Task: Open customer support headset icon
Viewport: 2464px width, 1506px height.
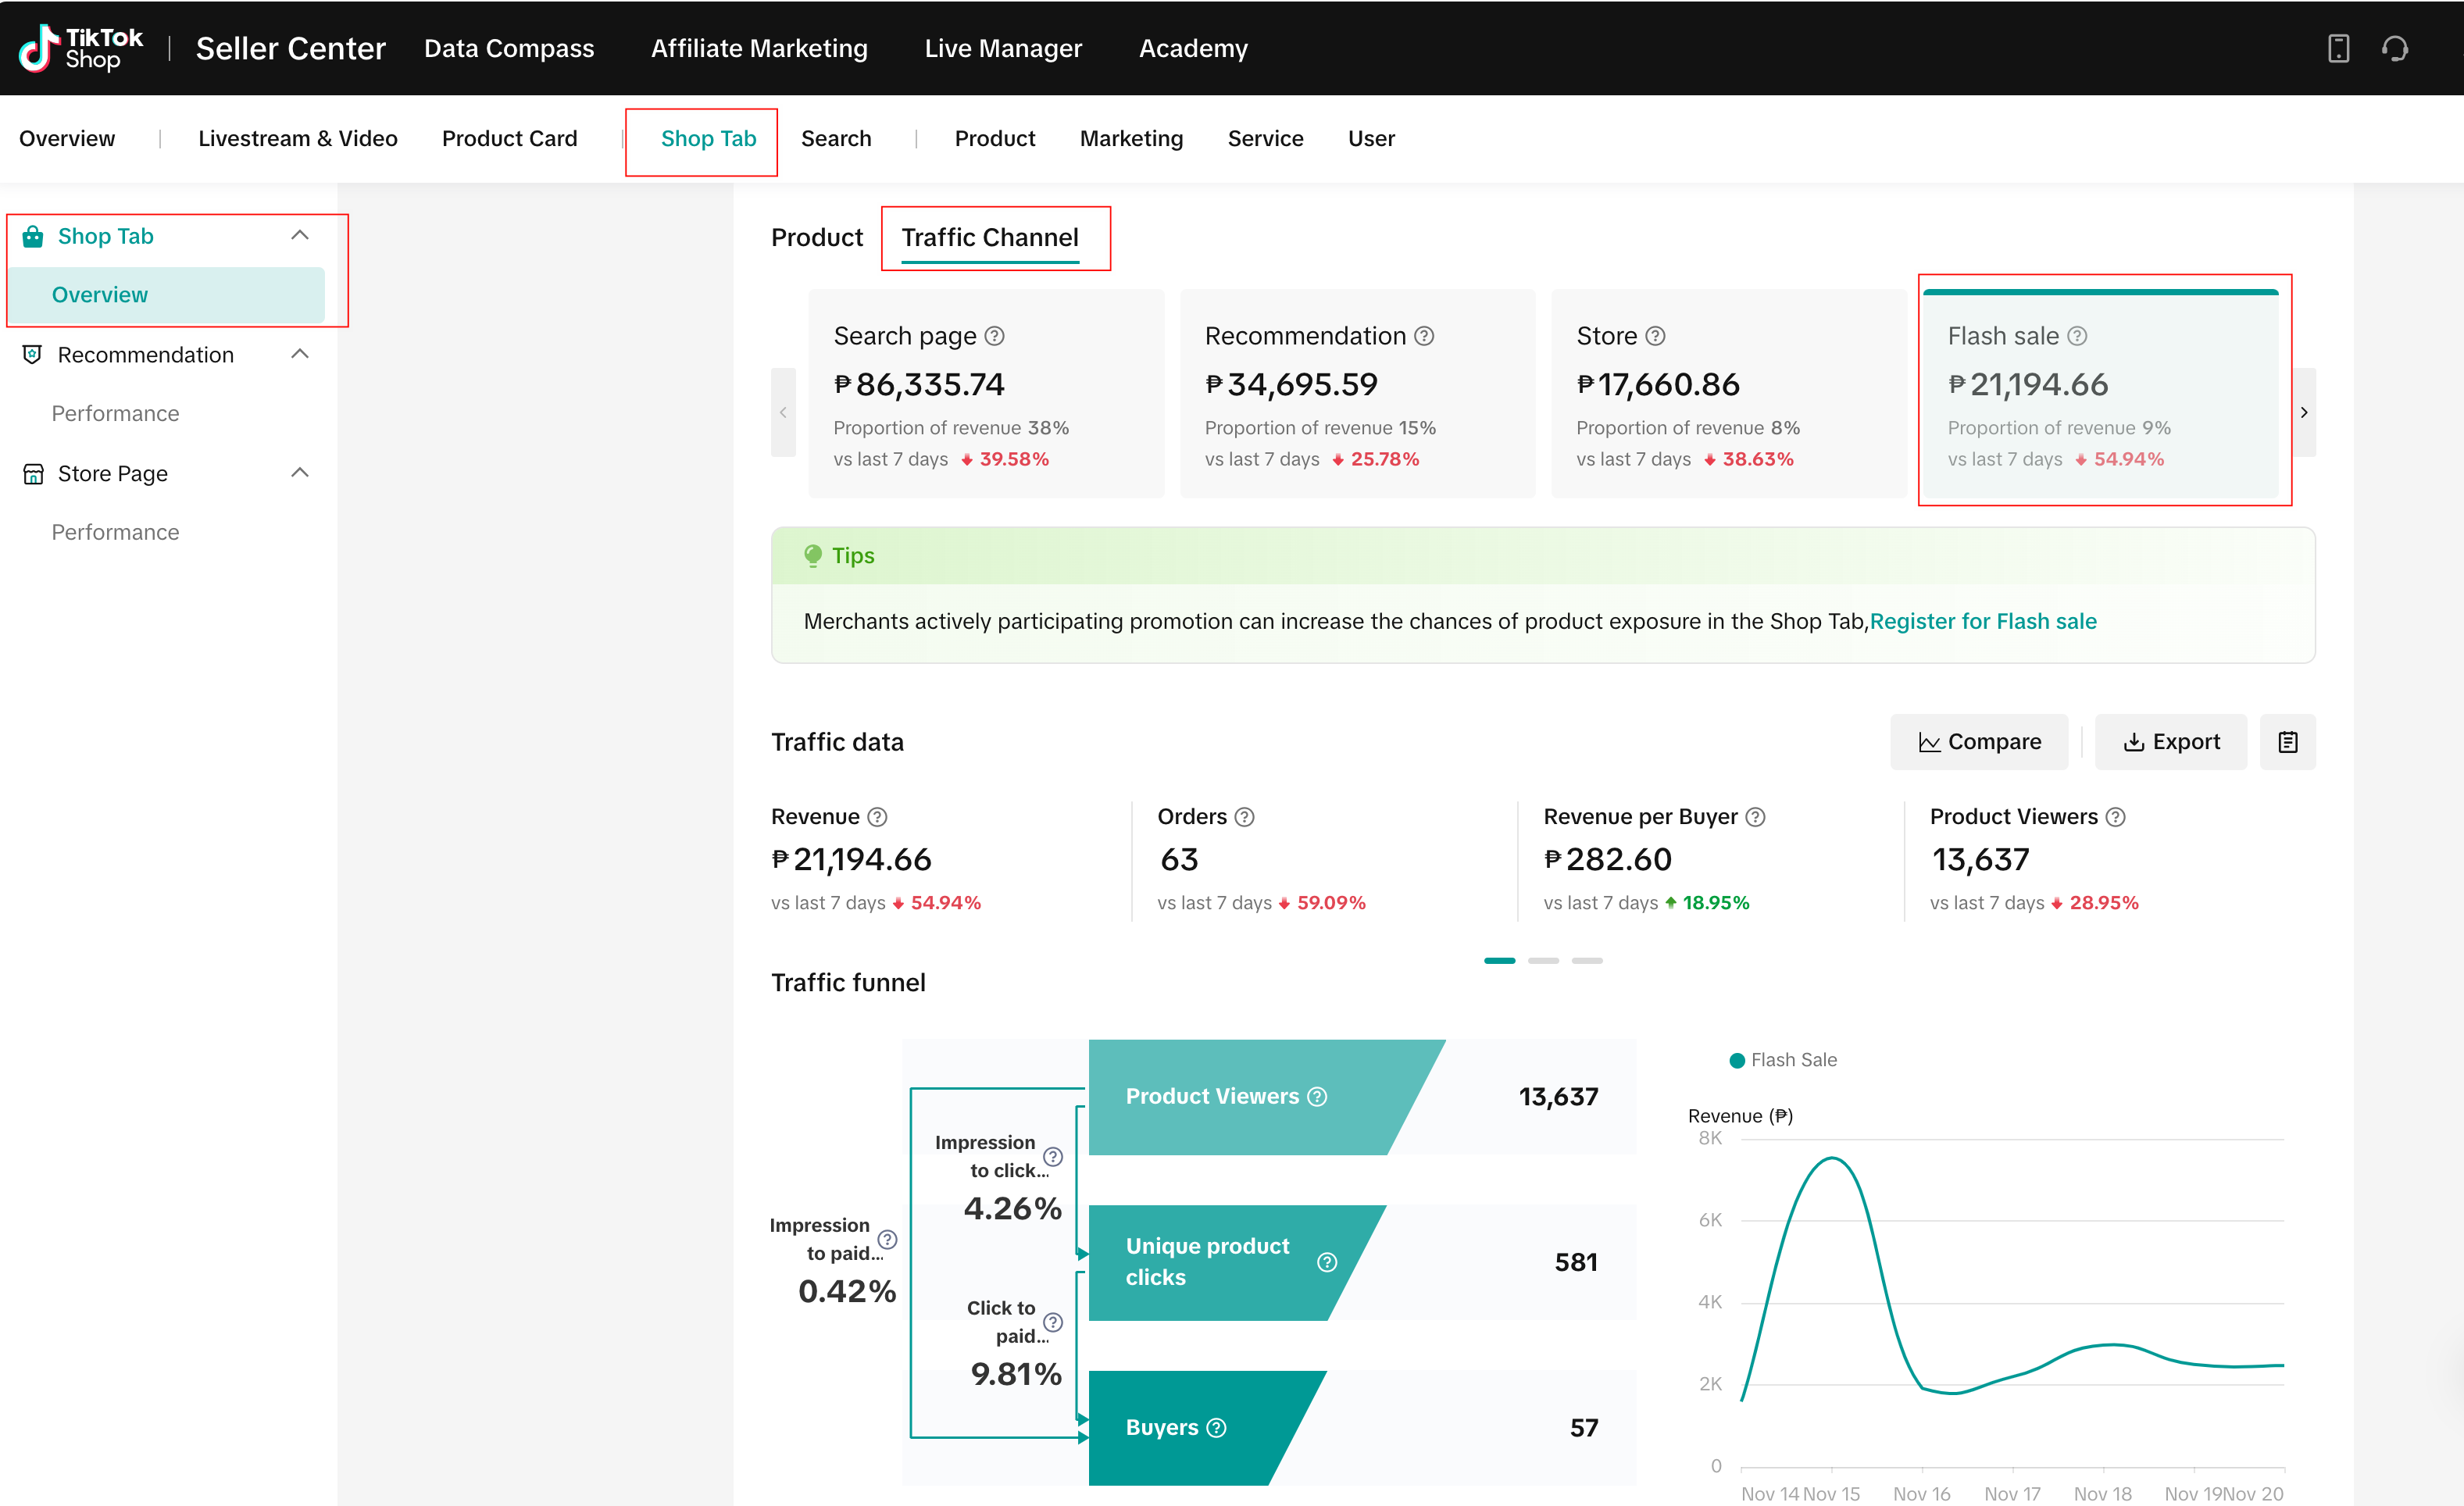Action: [2394, 48]
